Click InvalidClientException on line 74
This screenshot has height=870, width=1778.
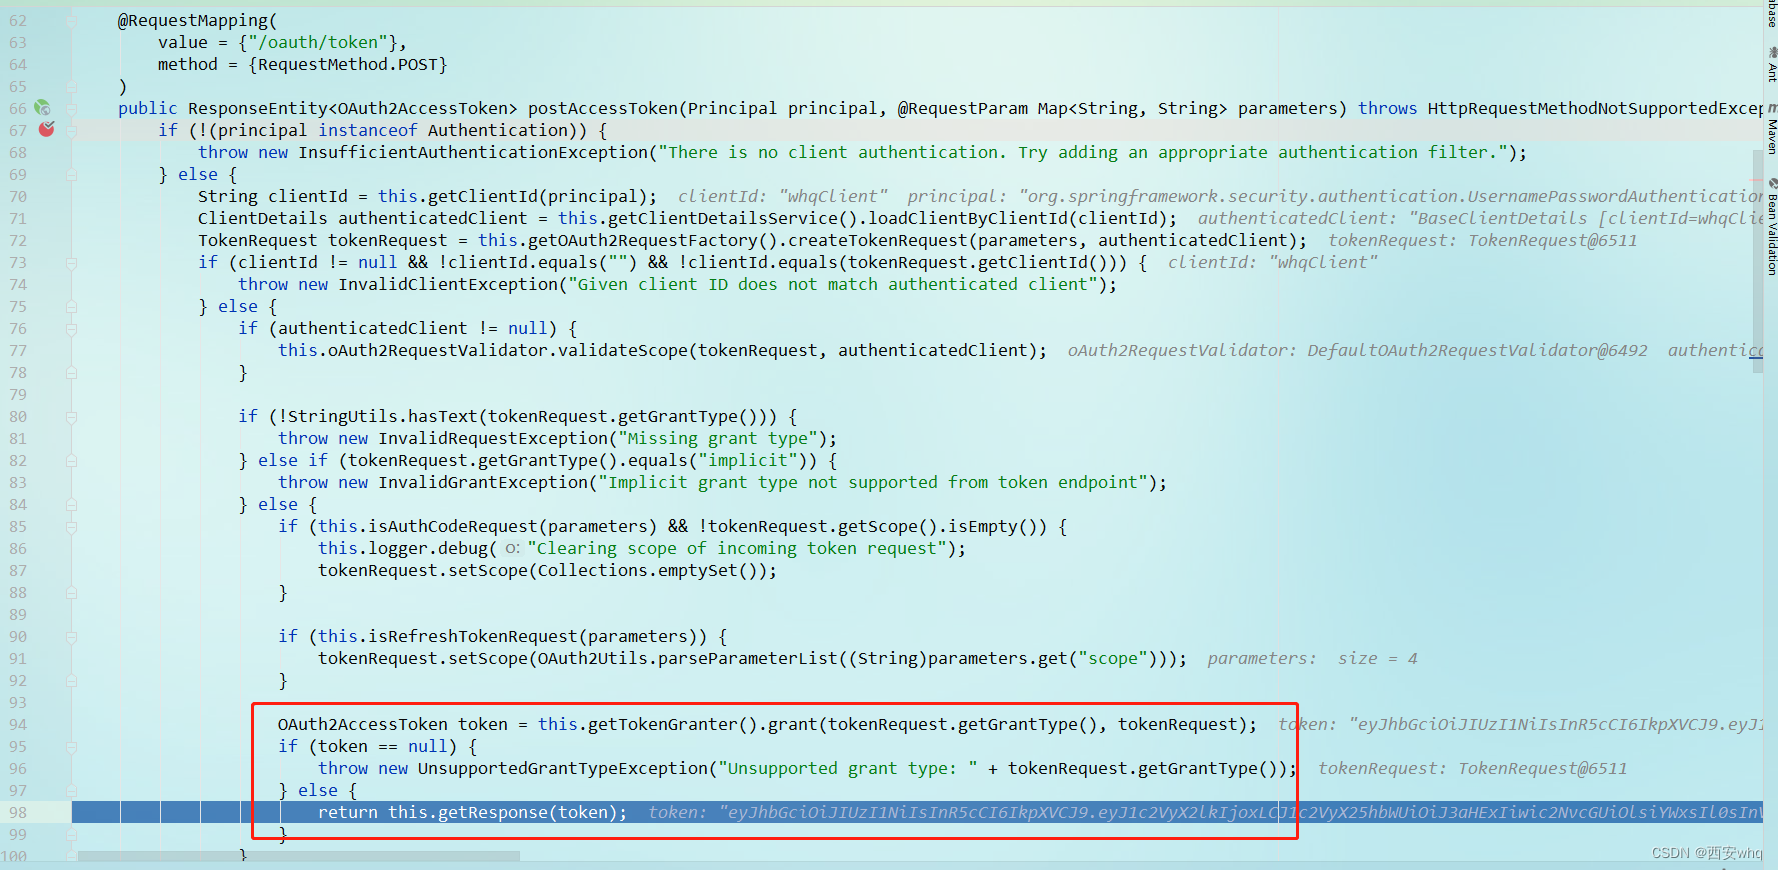(447, 284)
